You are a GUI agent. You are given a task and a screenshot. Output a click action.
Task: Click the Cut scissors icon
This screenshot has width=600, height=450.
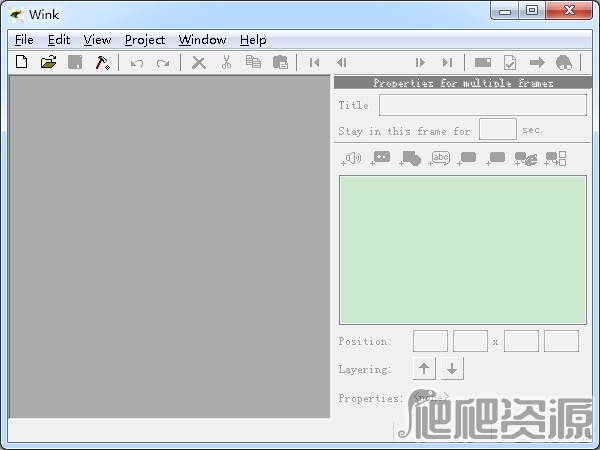click(x=226, y=62)
